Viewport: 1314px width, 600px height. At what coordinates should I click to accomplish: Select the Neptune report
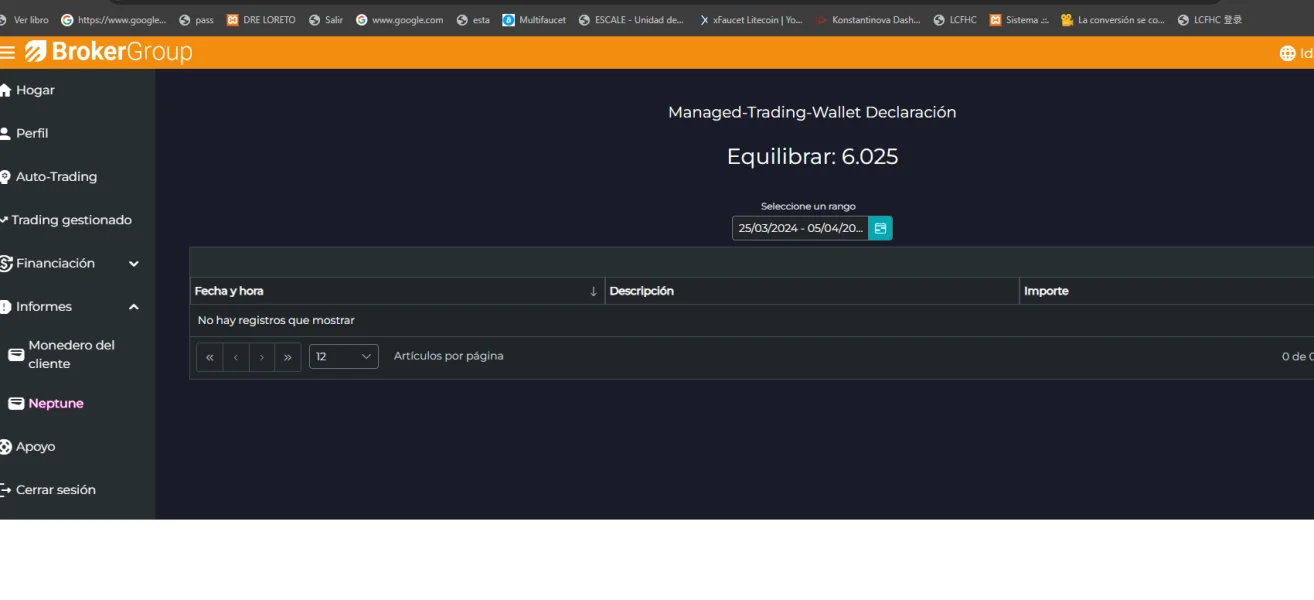[x=55, y=404]
